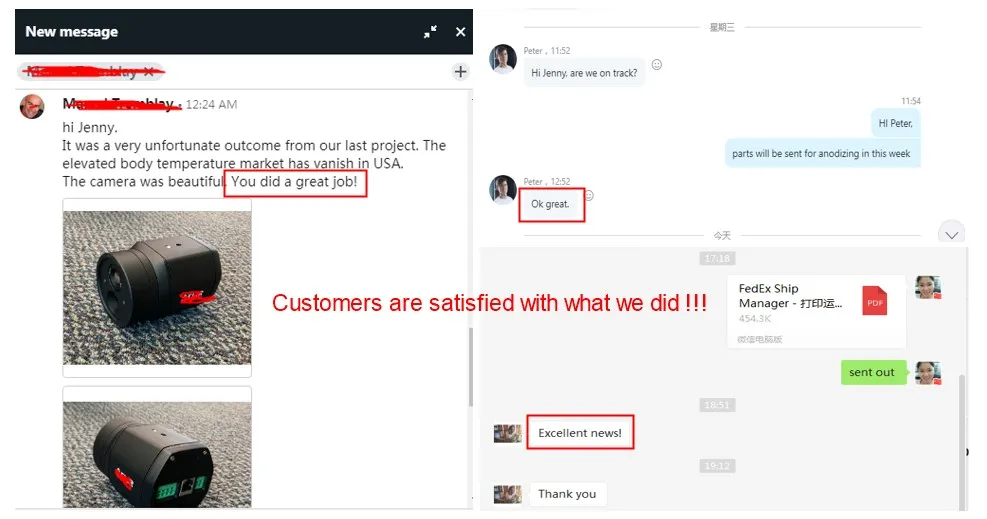987x519 pixels.
Task: Click Peter's avatar at the 11:52 message
Action: (503, 59)
